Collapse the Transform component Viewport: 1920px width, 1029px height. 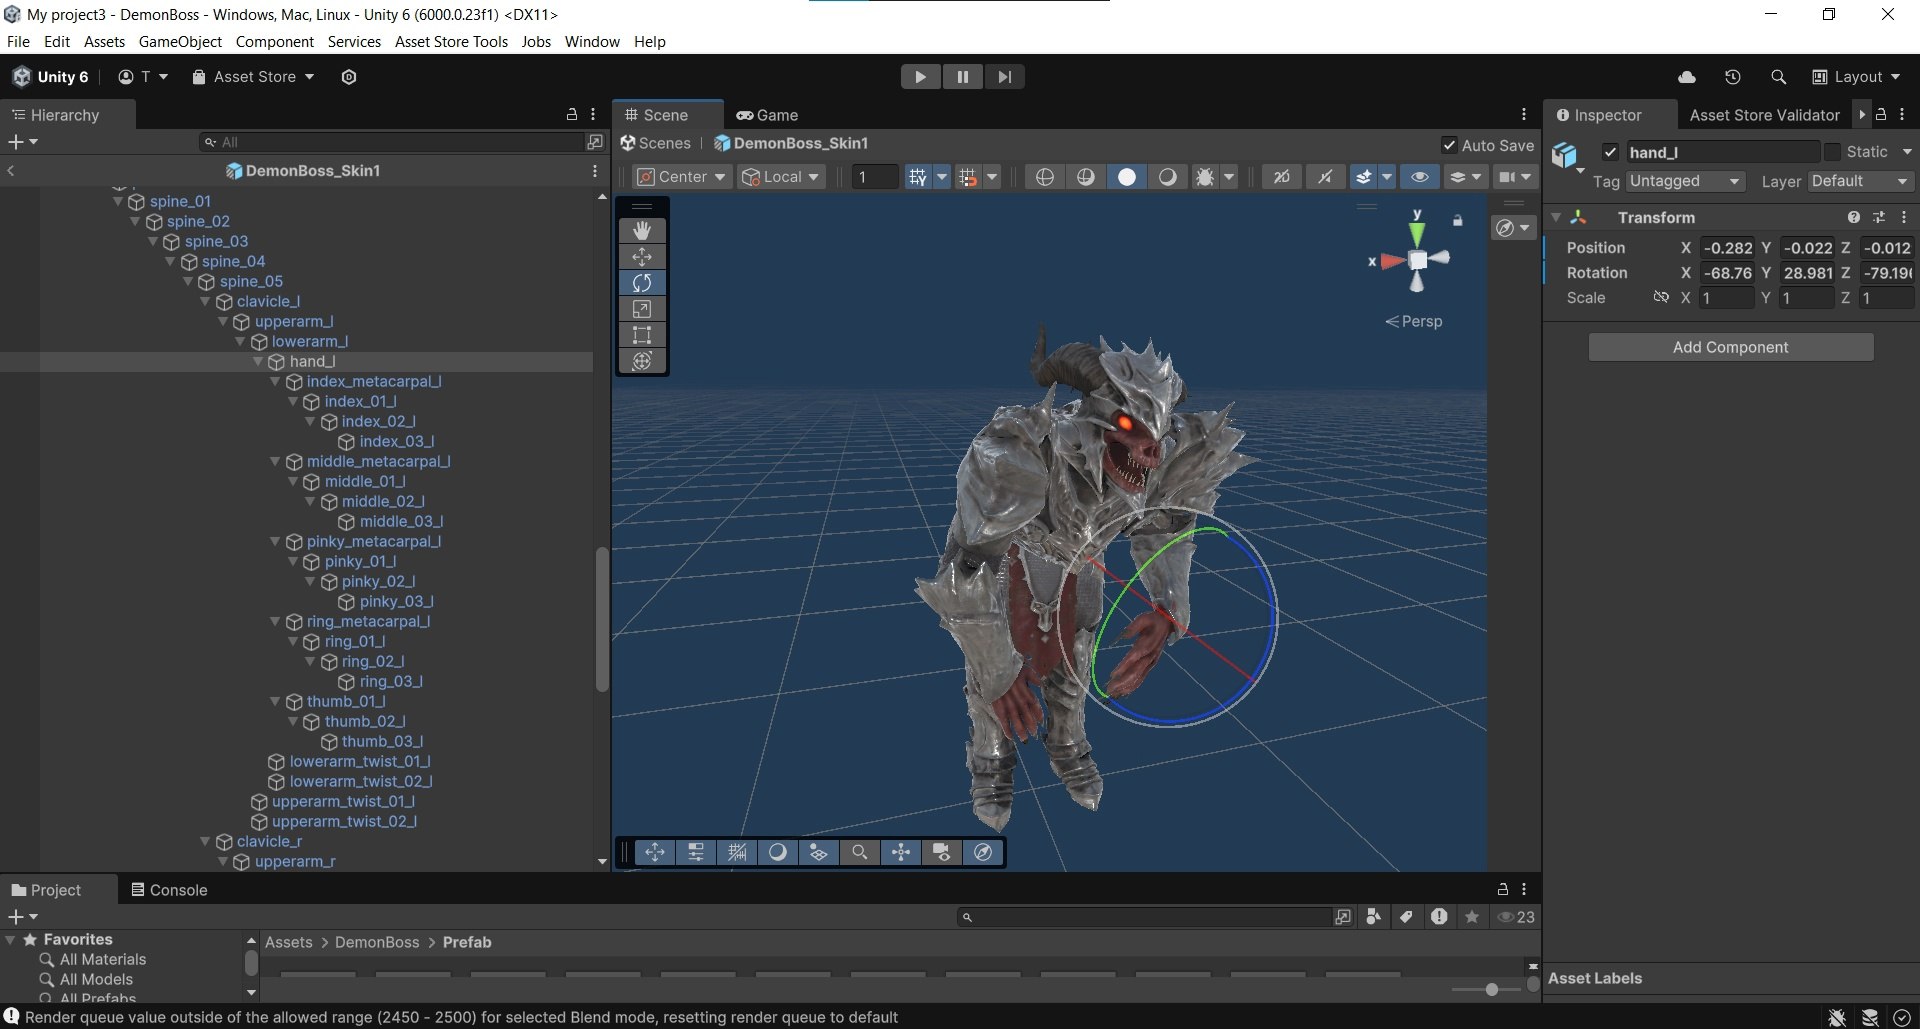(1556, 217)
